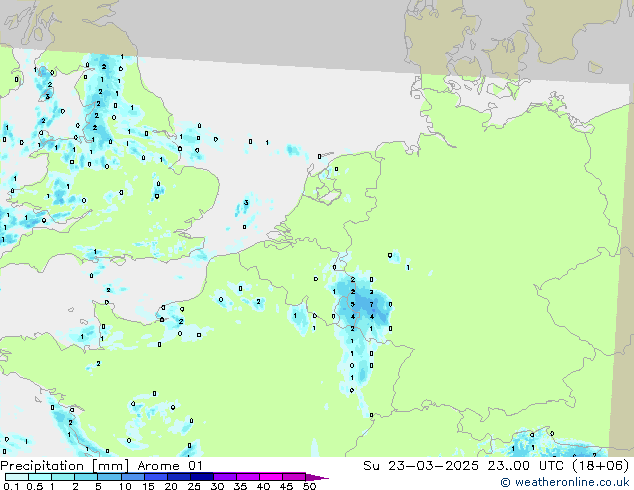The height and width of the screenshot is (490, 634).
Task: Click the 20–25 mm legend color box
Action: click(x=178, y=477)
